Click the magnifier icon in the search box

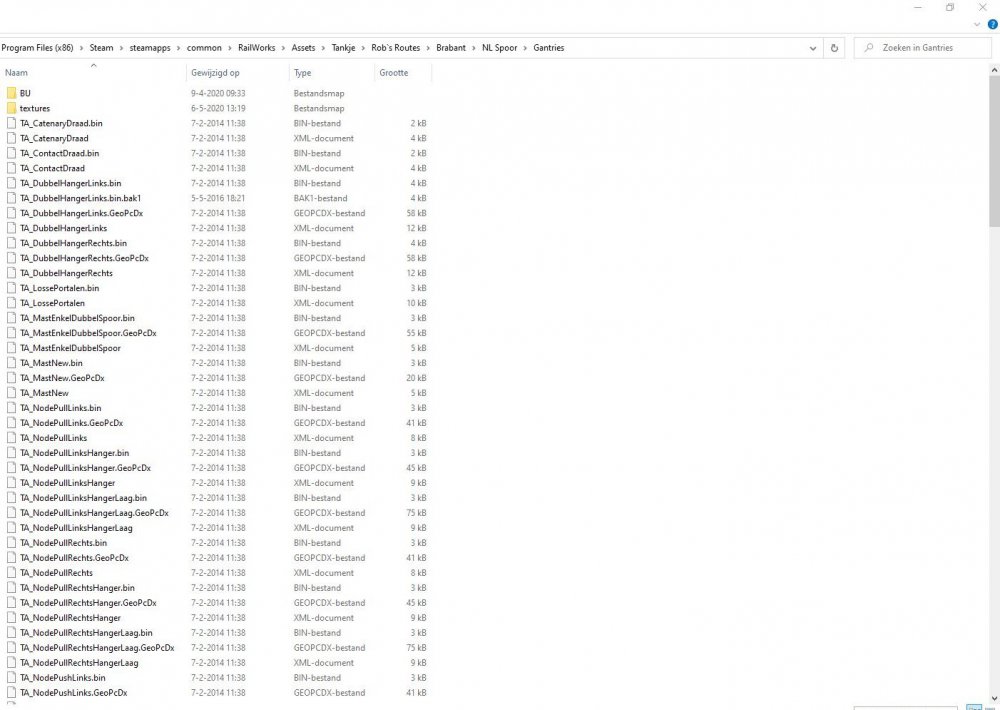tap(868, 48)
